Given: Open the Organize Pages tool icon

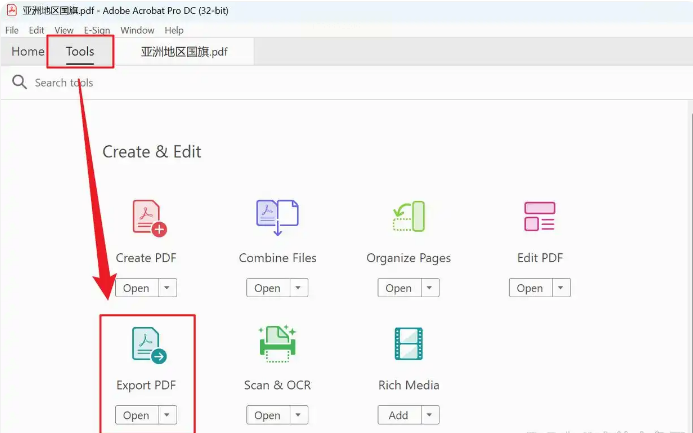Looking at the screenshot, I should [409, 217].
